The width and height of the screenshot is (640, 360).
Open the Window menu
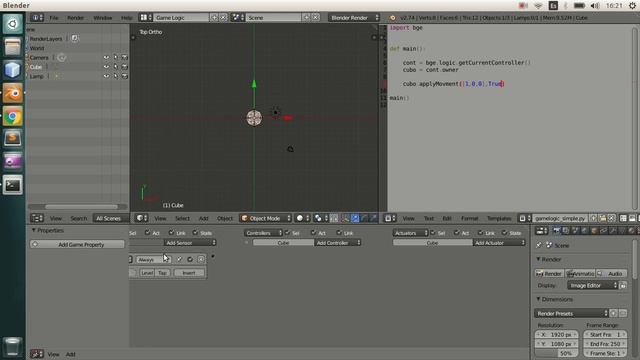pos(102,18)
